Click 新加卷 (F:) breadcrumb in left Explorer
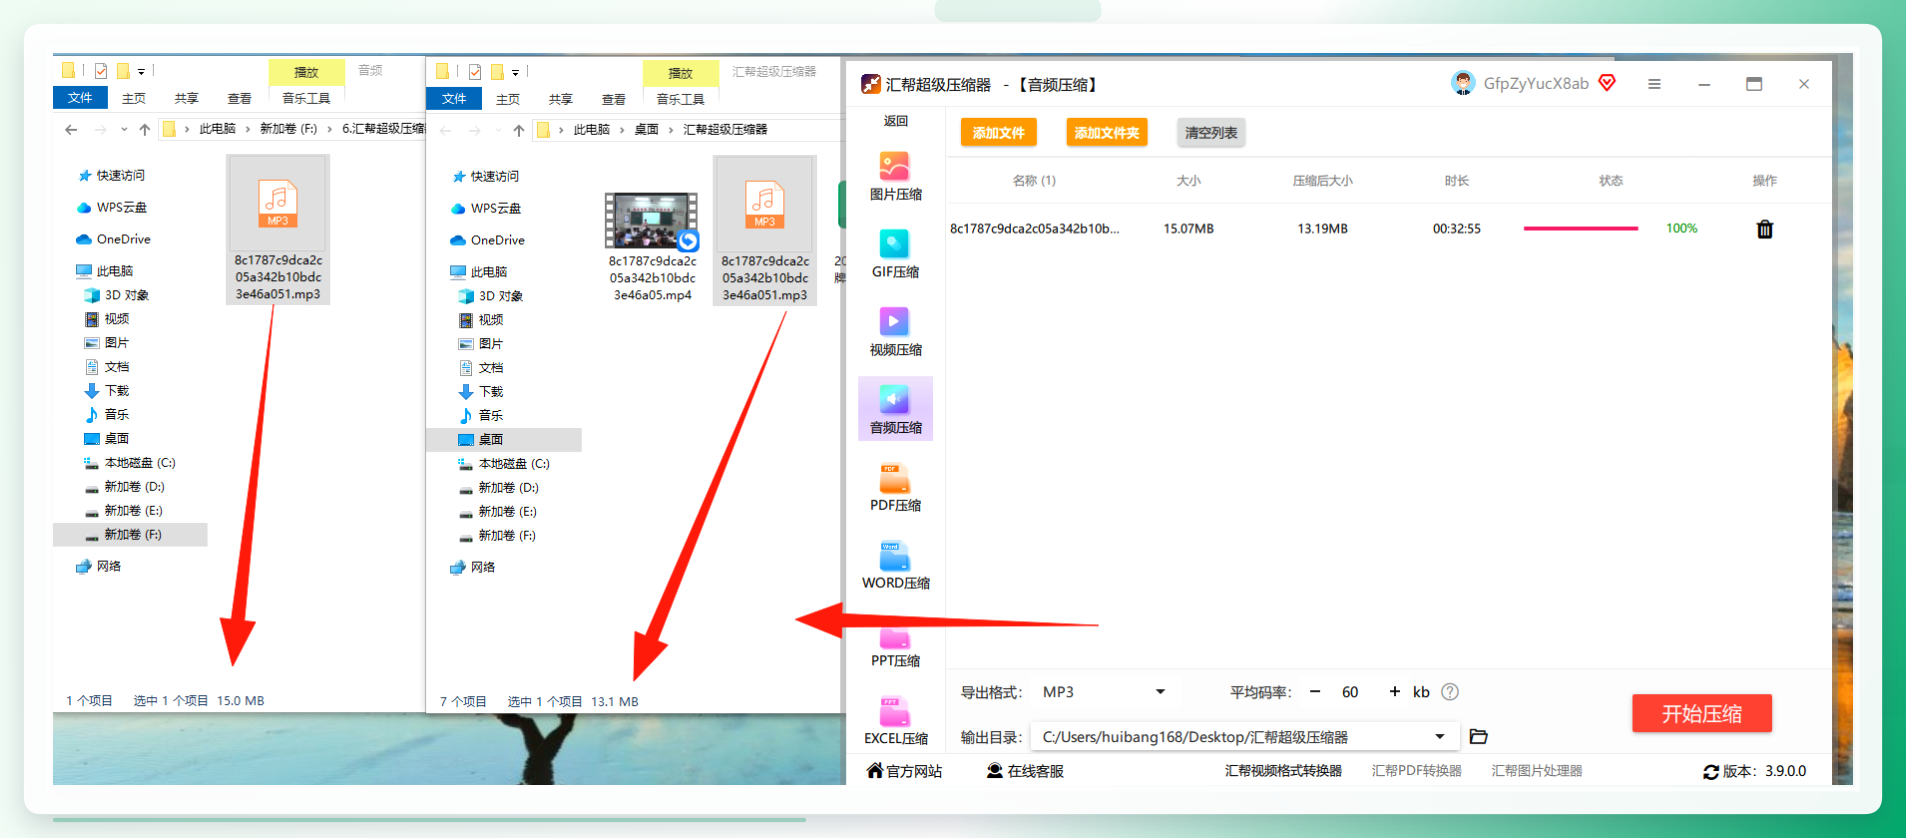 [x=288, y=129]
